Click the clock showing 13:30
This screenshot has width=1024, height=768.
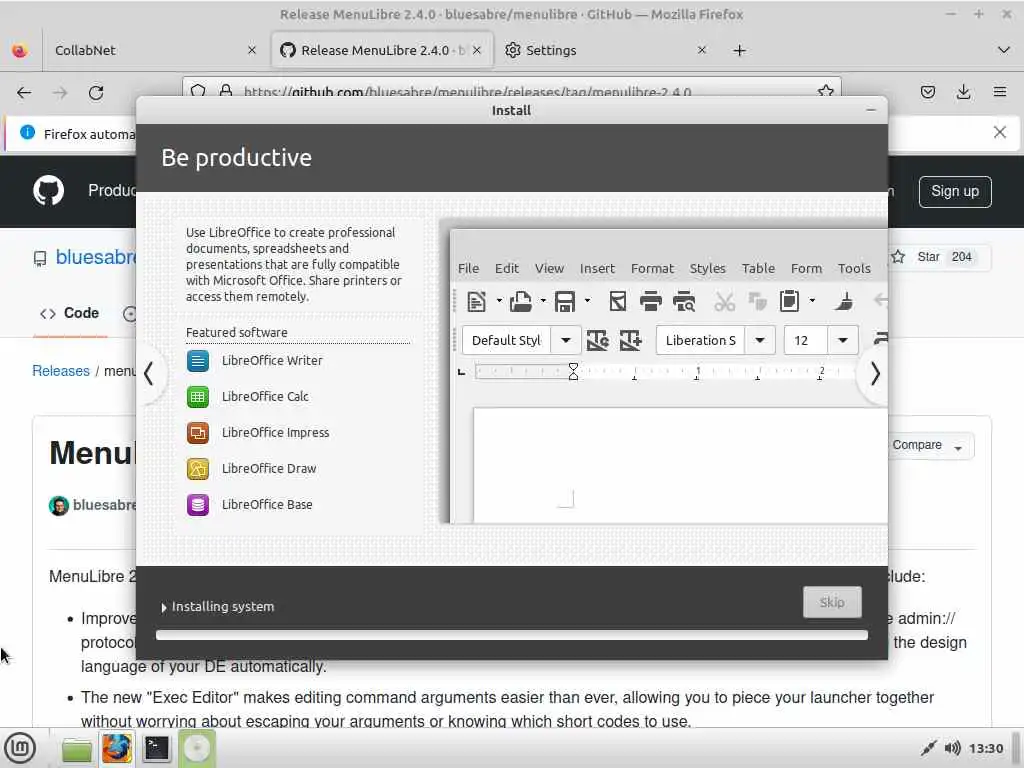point(985,748)
